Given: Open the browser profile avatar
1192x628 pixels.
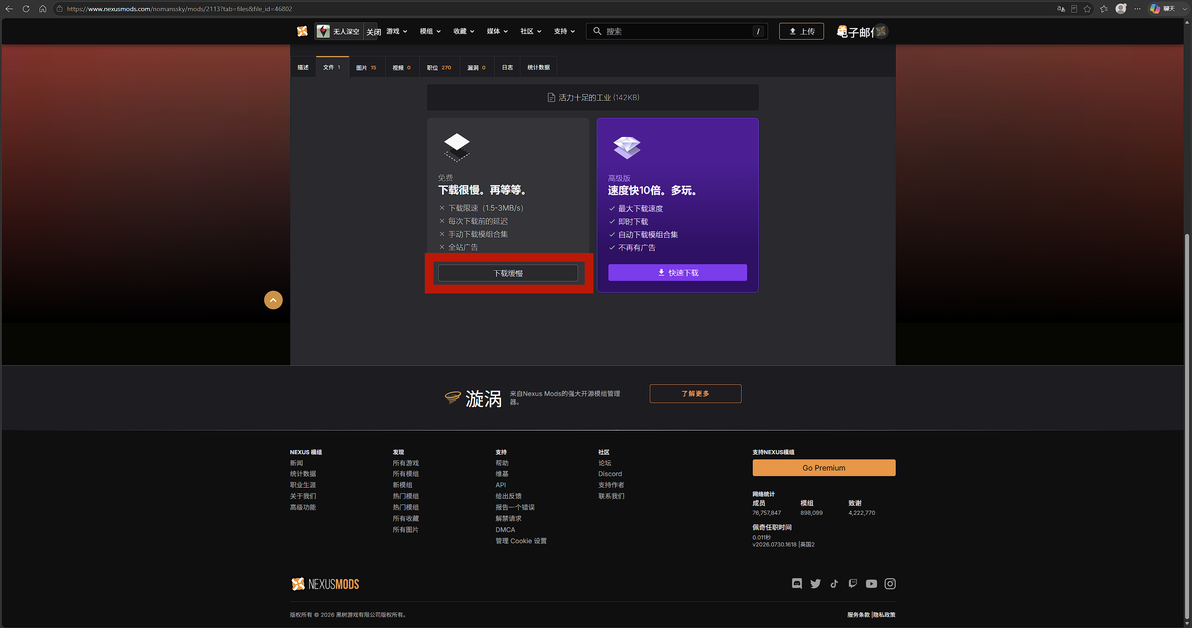Looking at the screenshot, I should point(1121,8).
